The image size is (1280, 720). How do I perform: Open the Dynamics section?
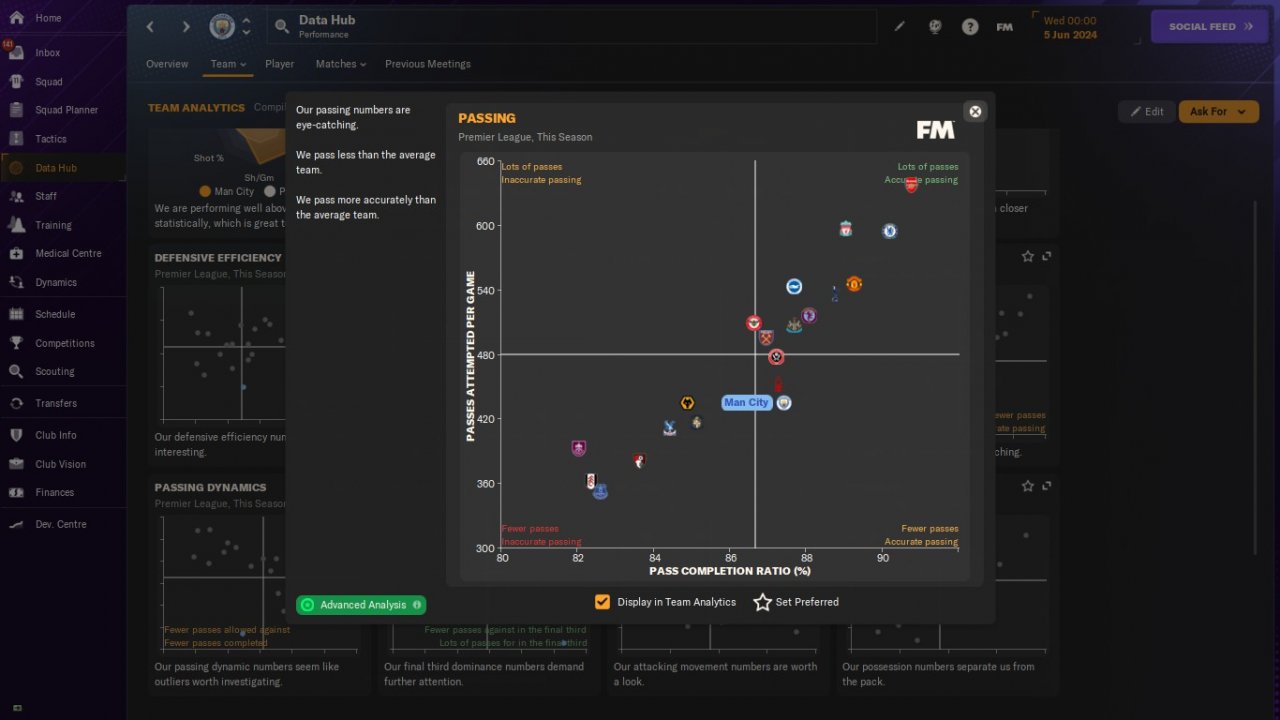click(56, 282)
